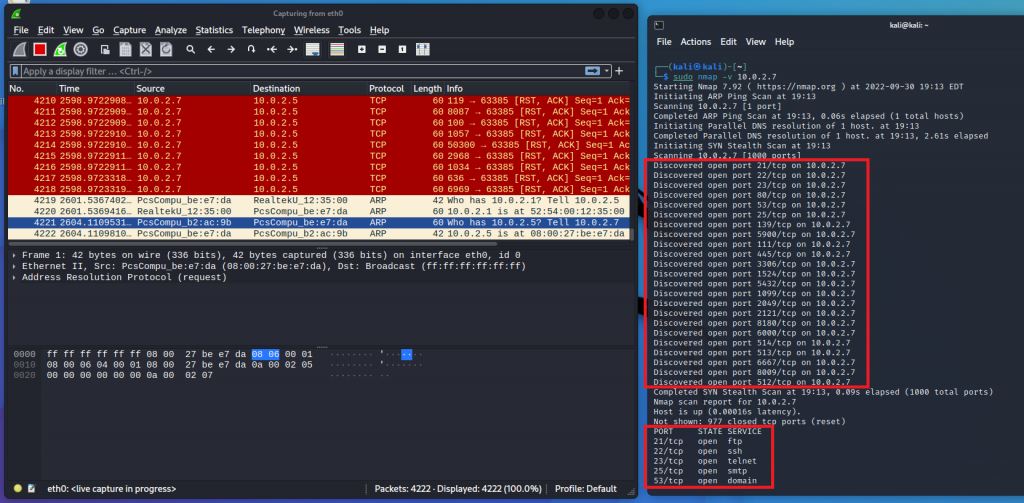
Task: Stop the running capture with red square
Action: 40,49
